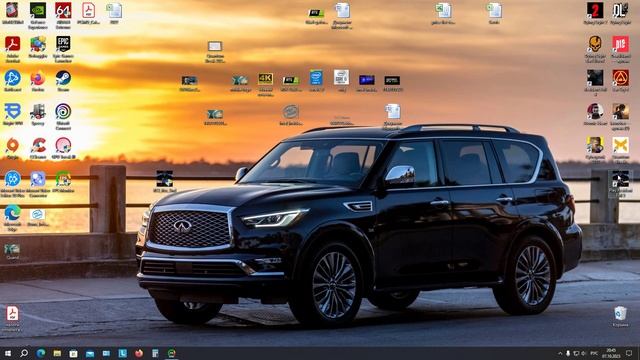Image resolution: width=640 pixels, height=360 pixels.
Task: Open the microphone indicator in the tray
Action: point(568,353)
